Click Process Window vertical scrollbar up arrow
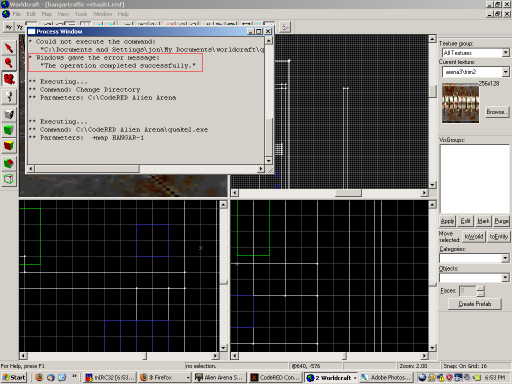This screenshot has width=512, height=384. (269, 41)
